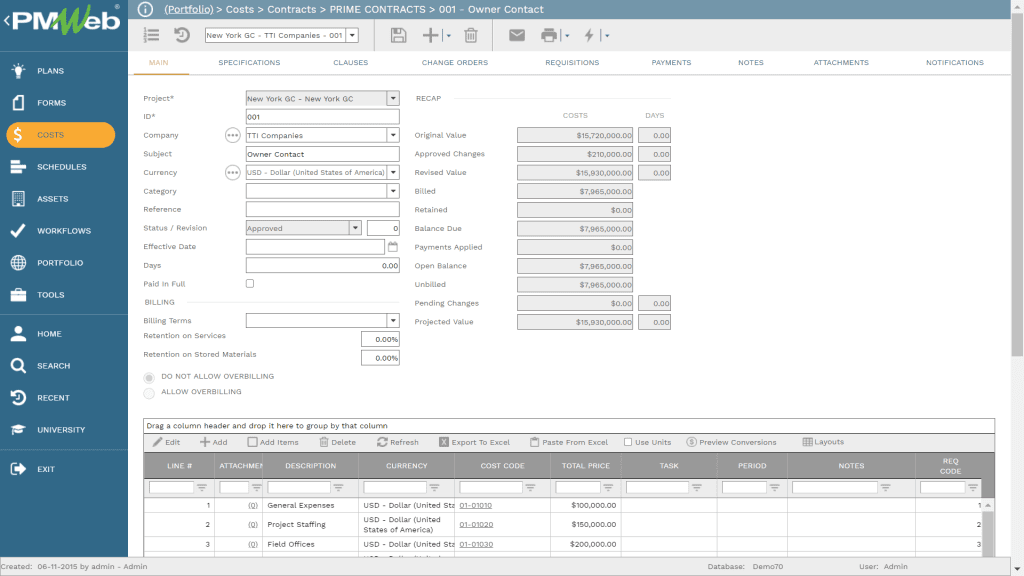Open the Status dropdown arrow

pos(355,228)
